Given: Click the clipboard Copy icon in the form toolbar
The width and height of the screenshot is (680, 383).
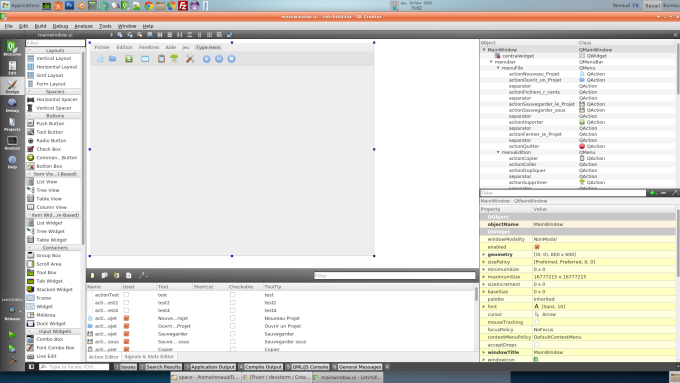Looking at the screenshot, I should point(161,59).
